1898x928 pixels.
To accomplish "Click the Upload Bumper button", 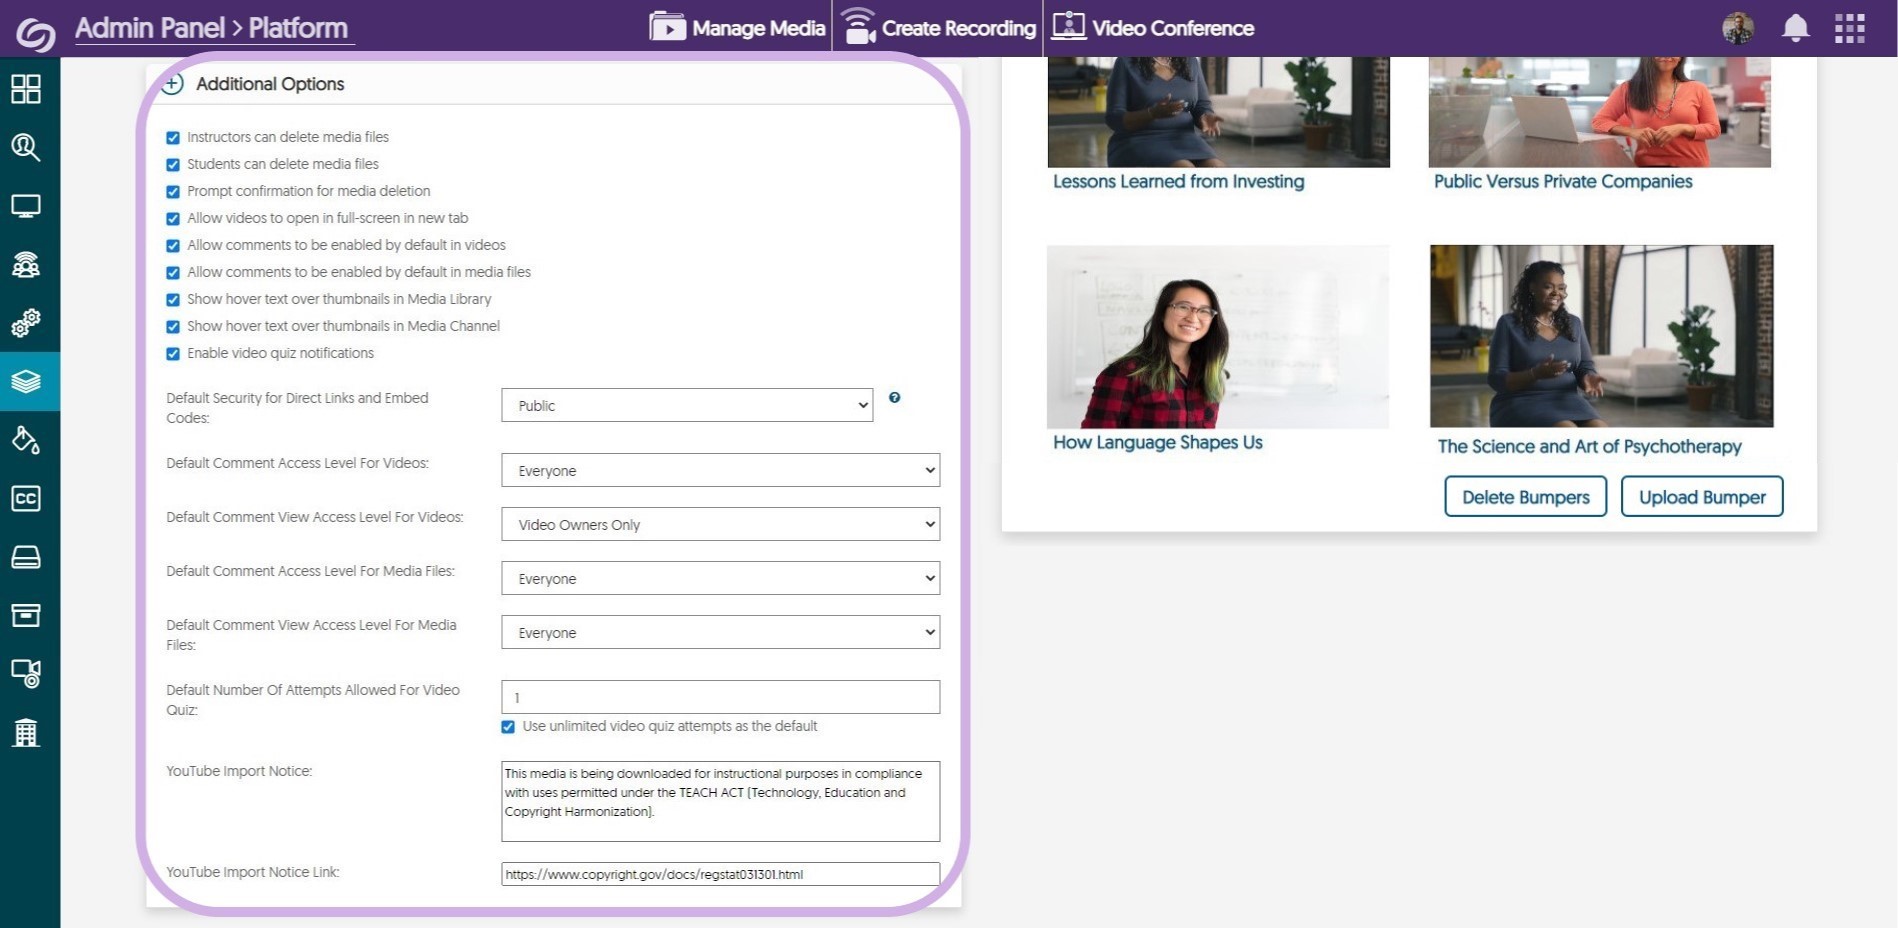I will tap(1701, 497).
